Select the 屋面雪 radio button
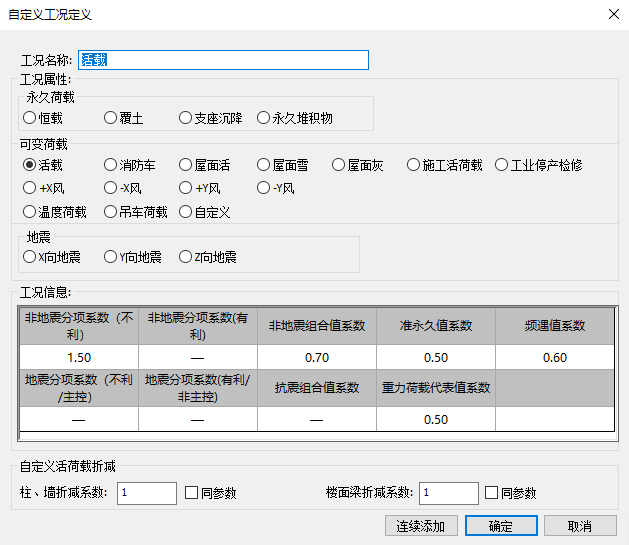This screenshot has height=545, width=629. click(264, 165)
